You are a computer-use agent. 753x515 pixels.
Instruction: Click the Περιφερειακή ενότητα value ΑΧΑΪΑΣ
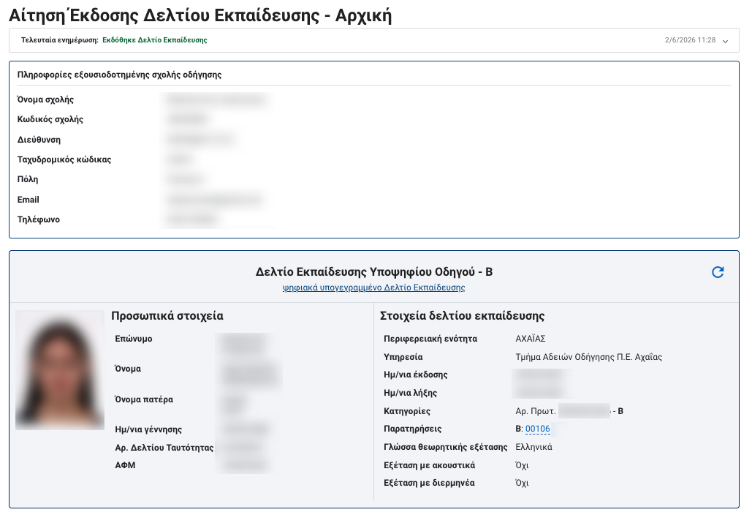point(530,339)
